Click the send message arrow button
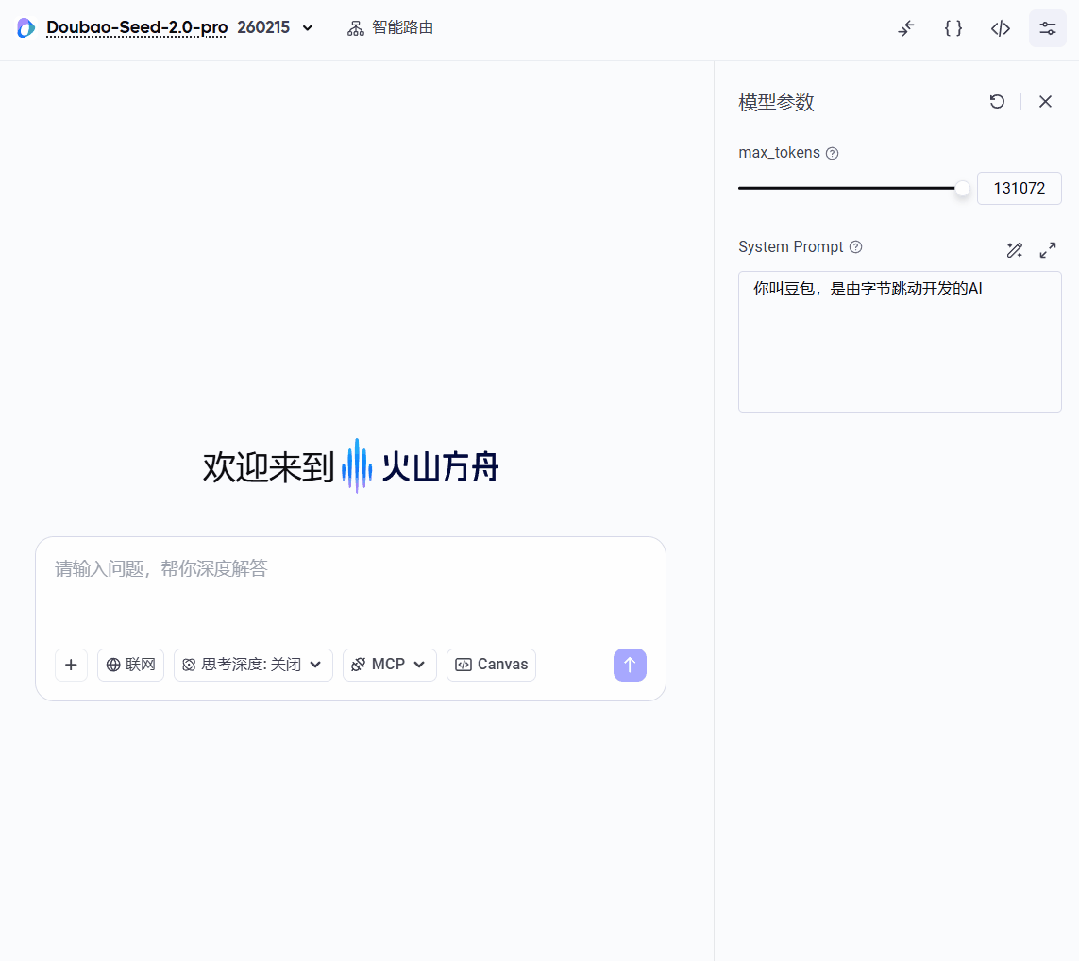Viewport: 1079px width, 961px height. [630, 665]
